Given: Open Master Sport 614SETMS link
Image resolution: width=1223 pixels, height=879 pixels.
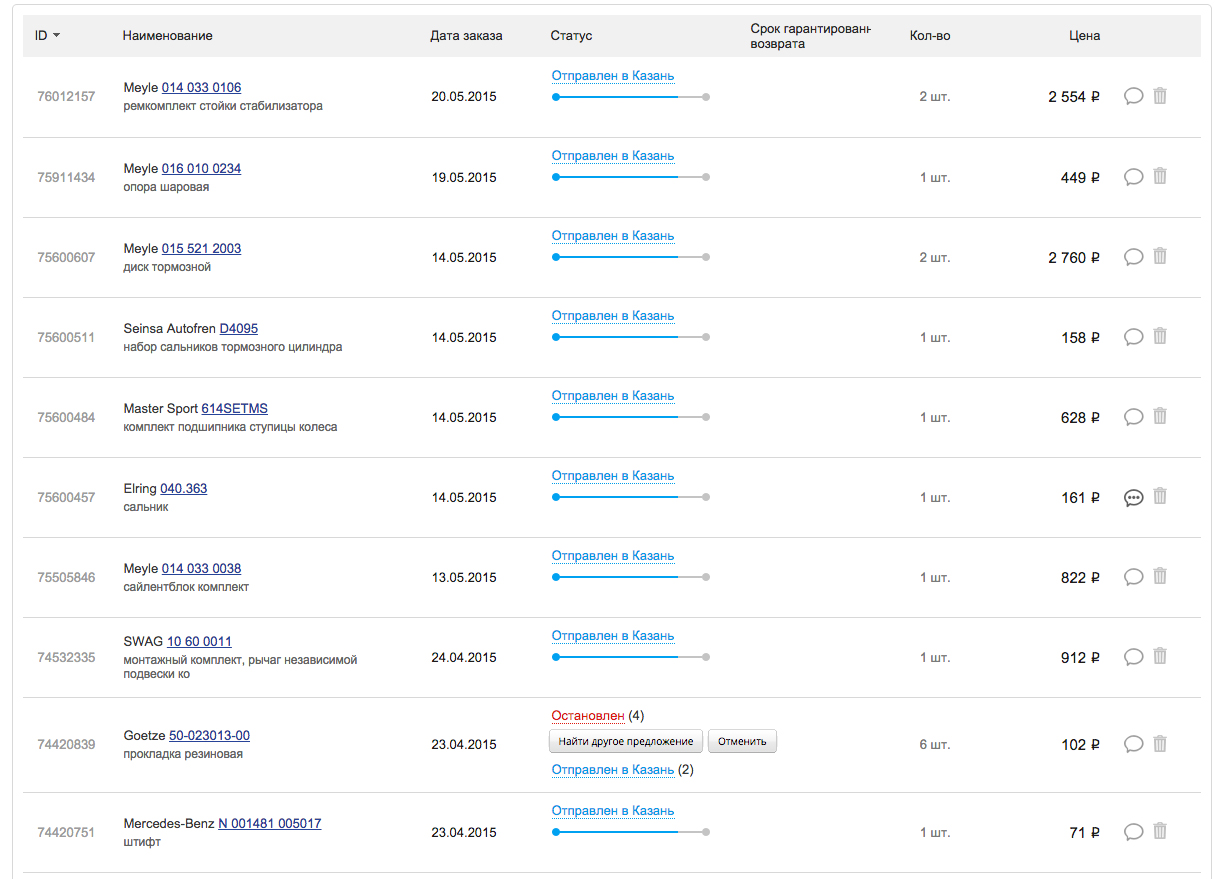Looking at the screenshot, I should tap(235, 408).
